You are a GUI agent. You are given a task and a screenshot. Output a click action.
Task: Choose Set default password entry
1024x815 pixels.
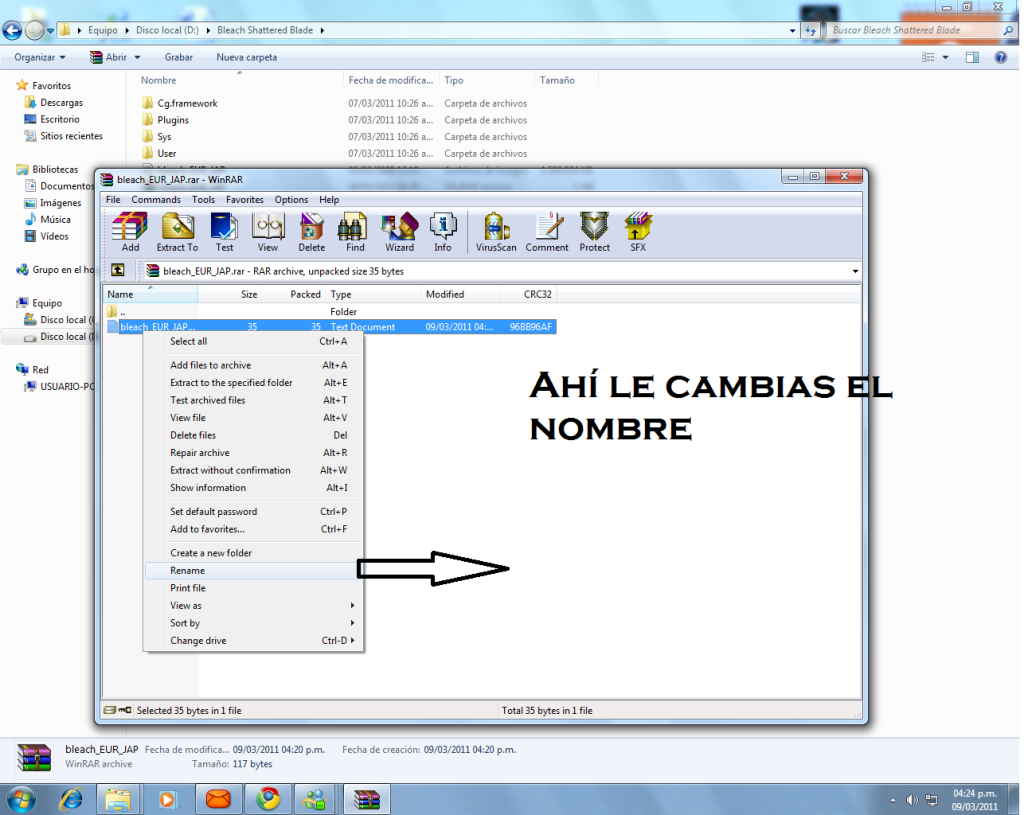tap(253, 511)
